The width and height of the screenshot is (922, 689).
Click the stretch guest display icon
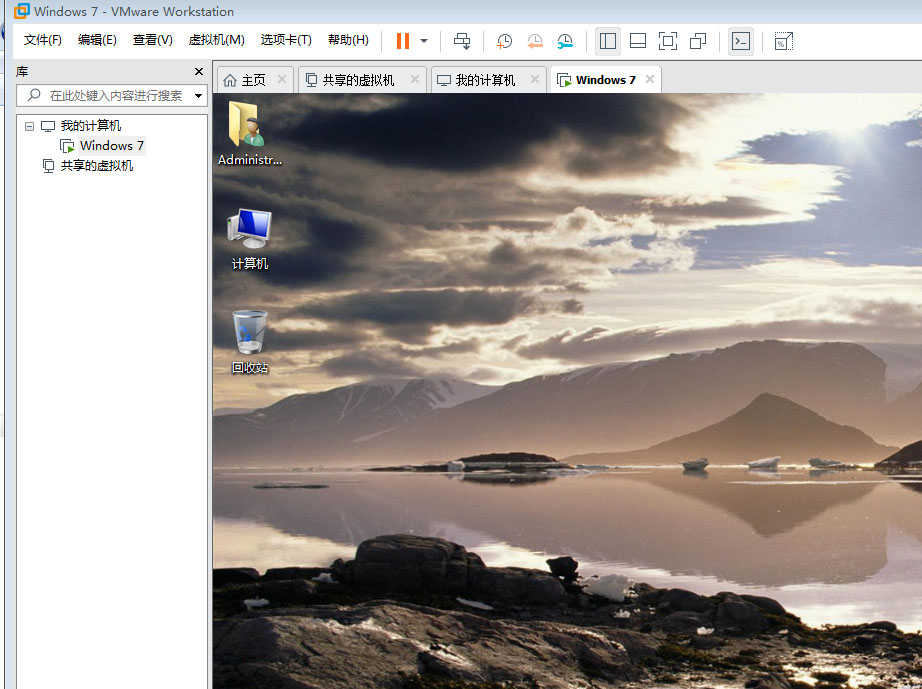point(783,41)
